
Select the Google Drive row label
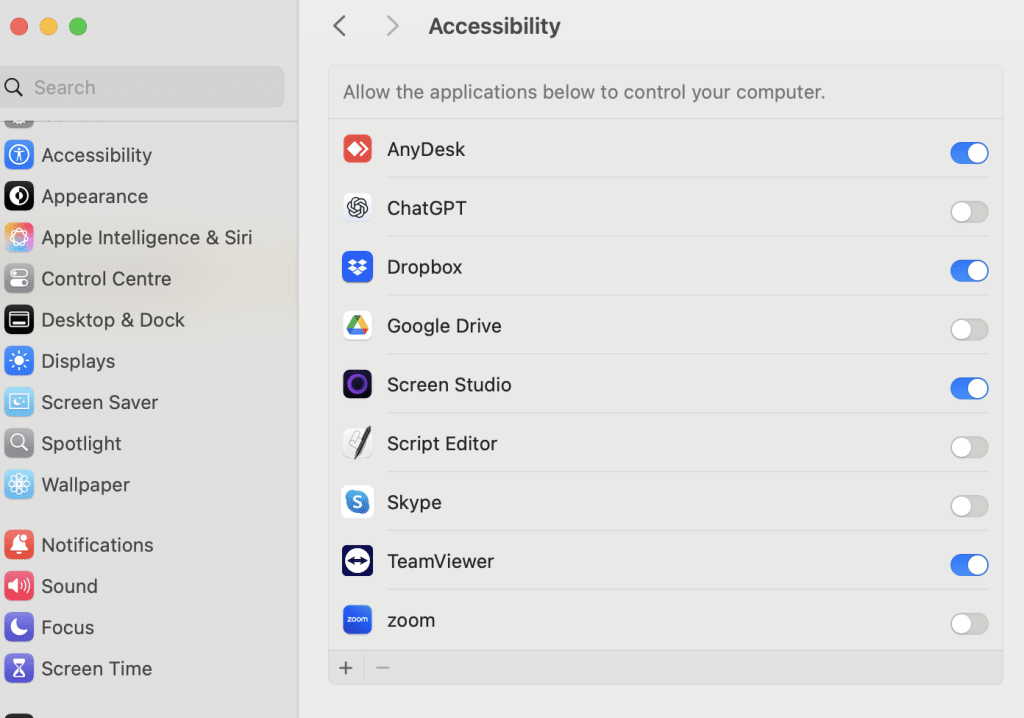click(444, 325)
